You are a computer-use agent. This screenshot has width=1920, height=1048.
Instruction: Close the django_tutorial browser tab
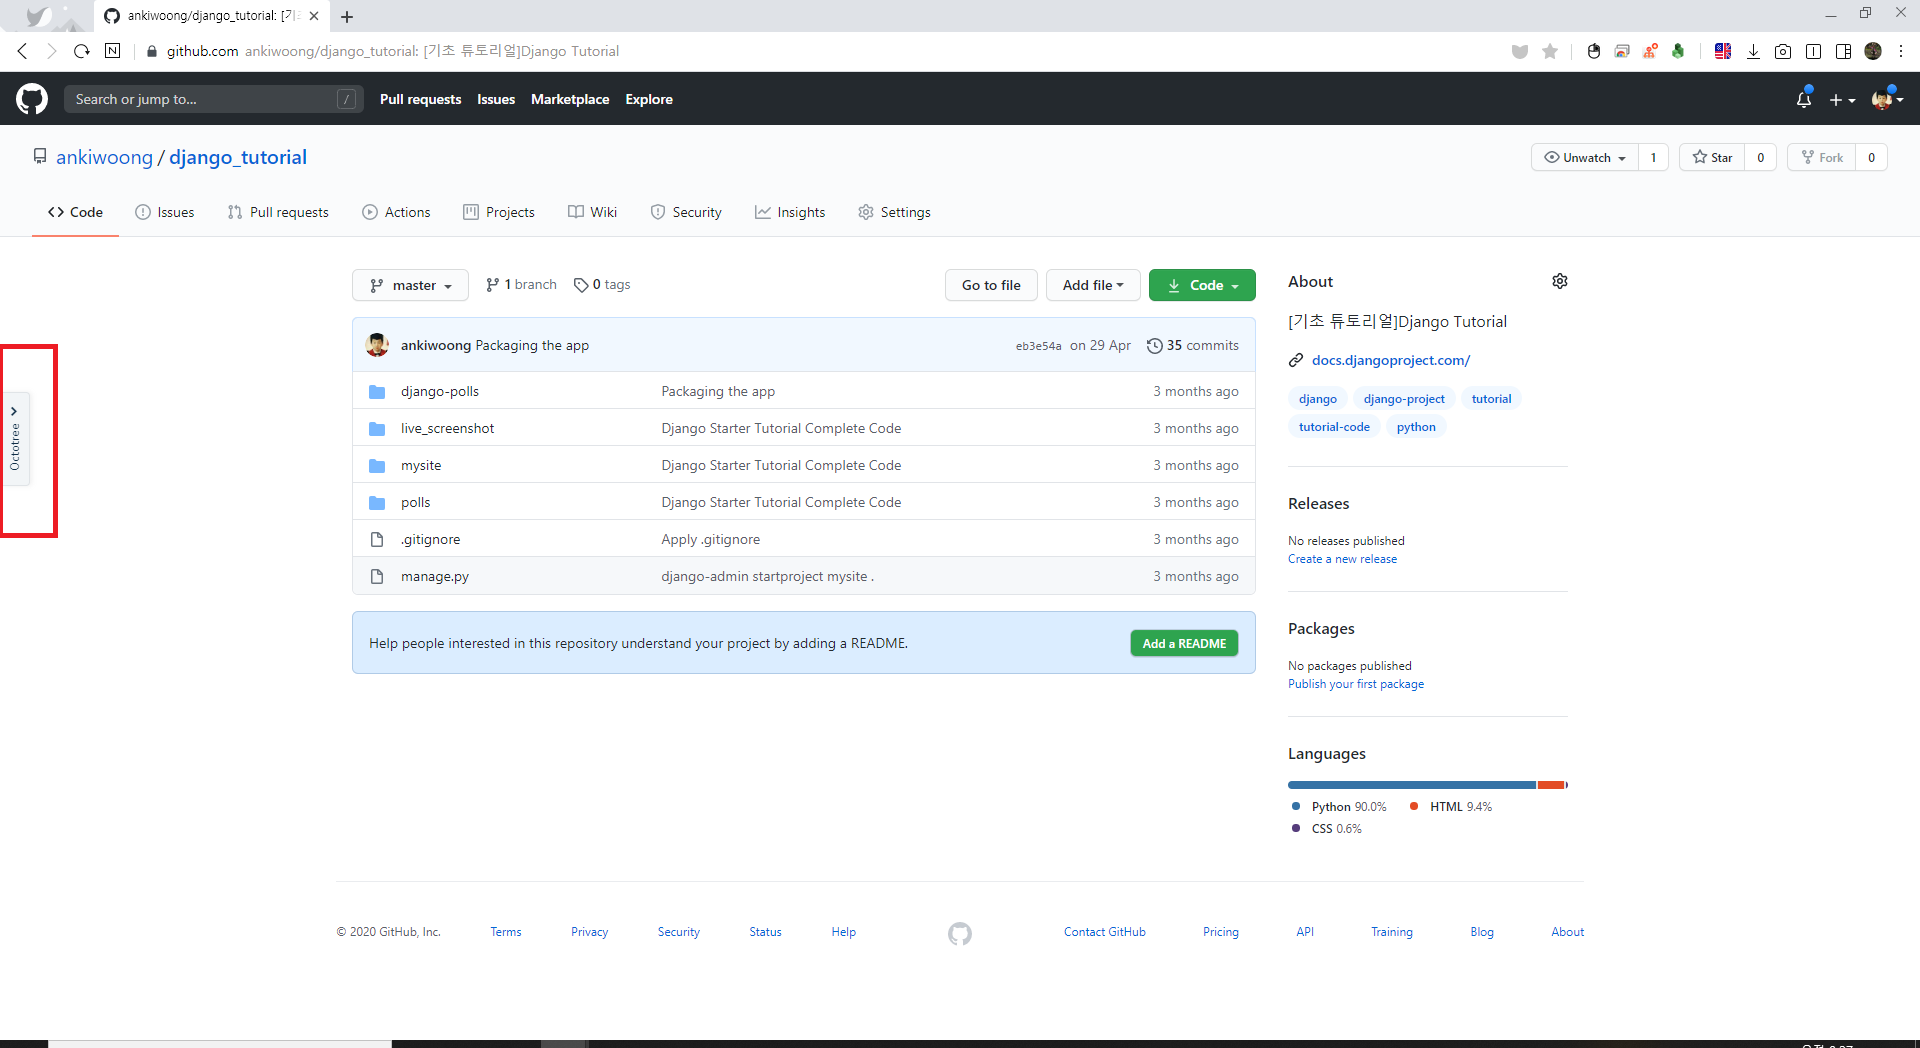tap(314, 16)
